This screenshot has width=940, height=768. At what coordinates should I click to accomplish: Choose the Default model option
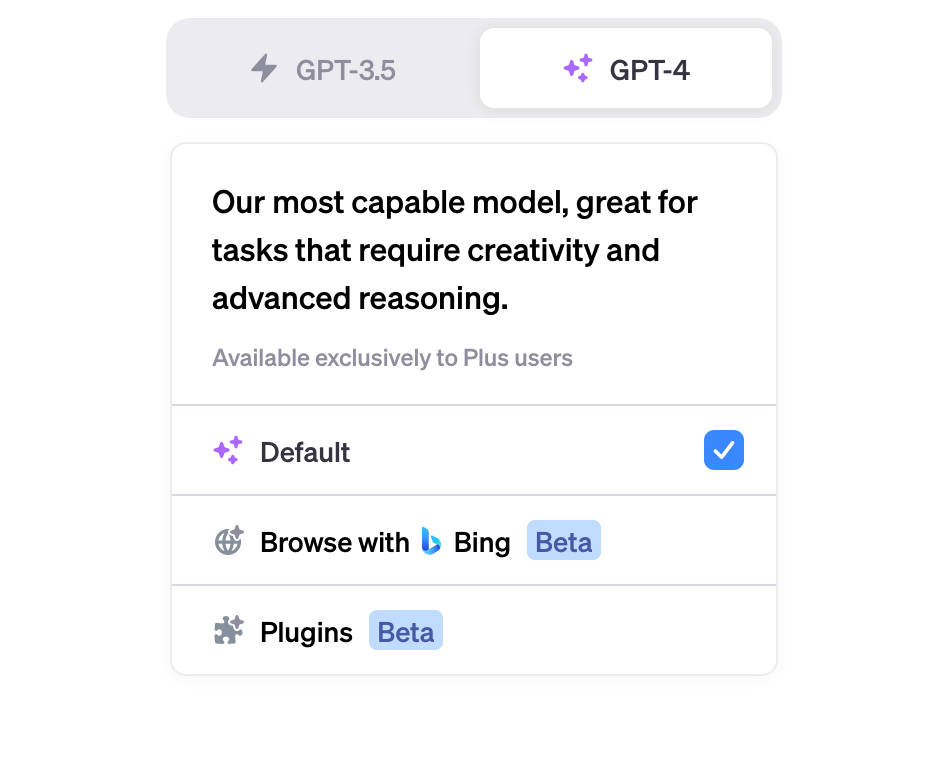coord(474,451)
